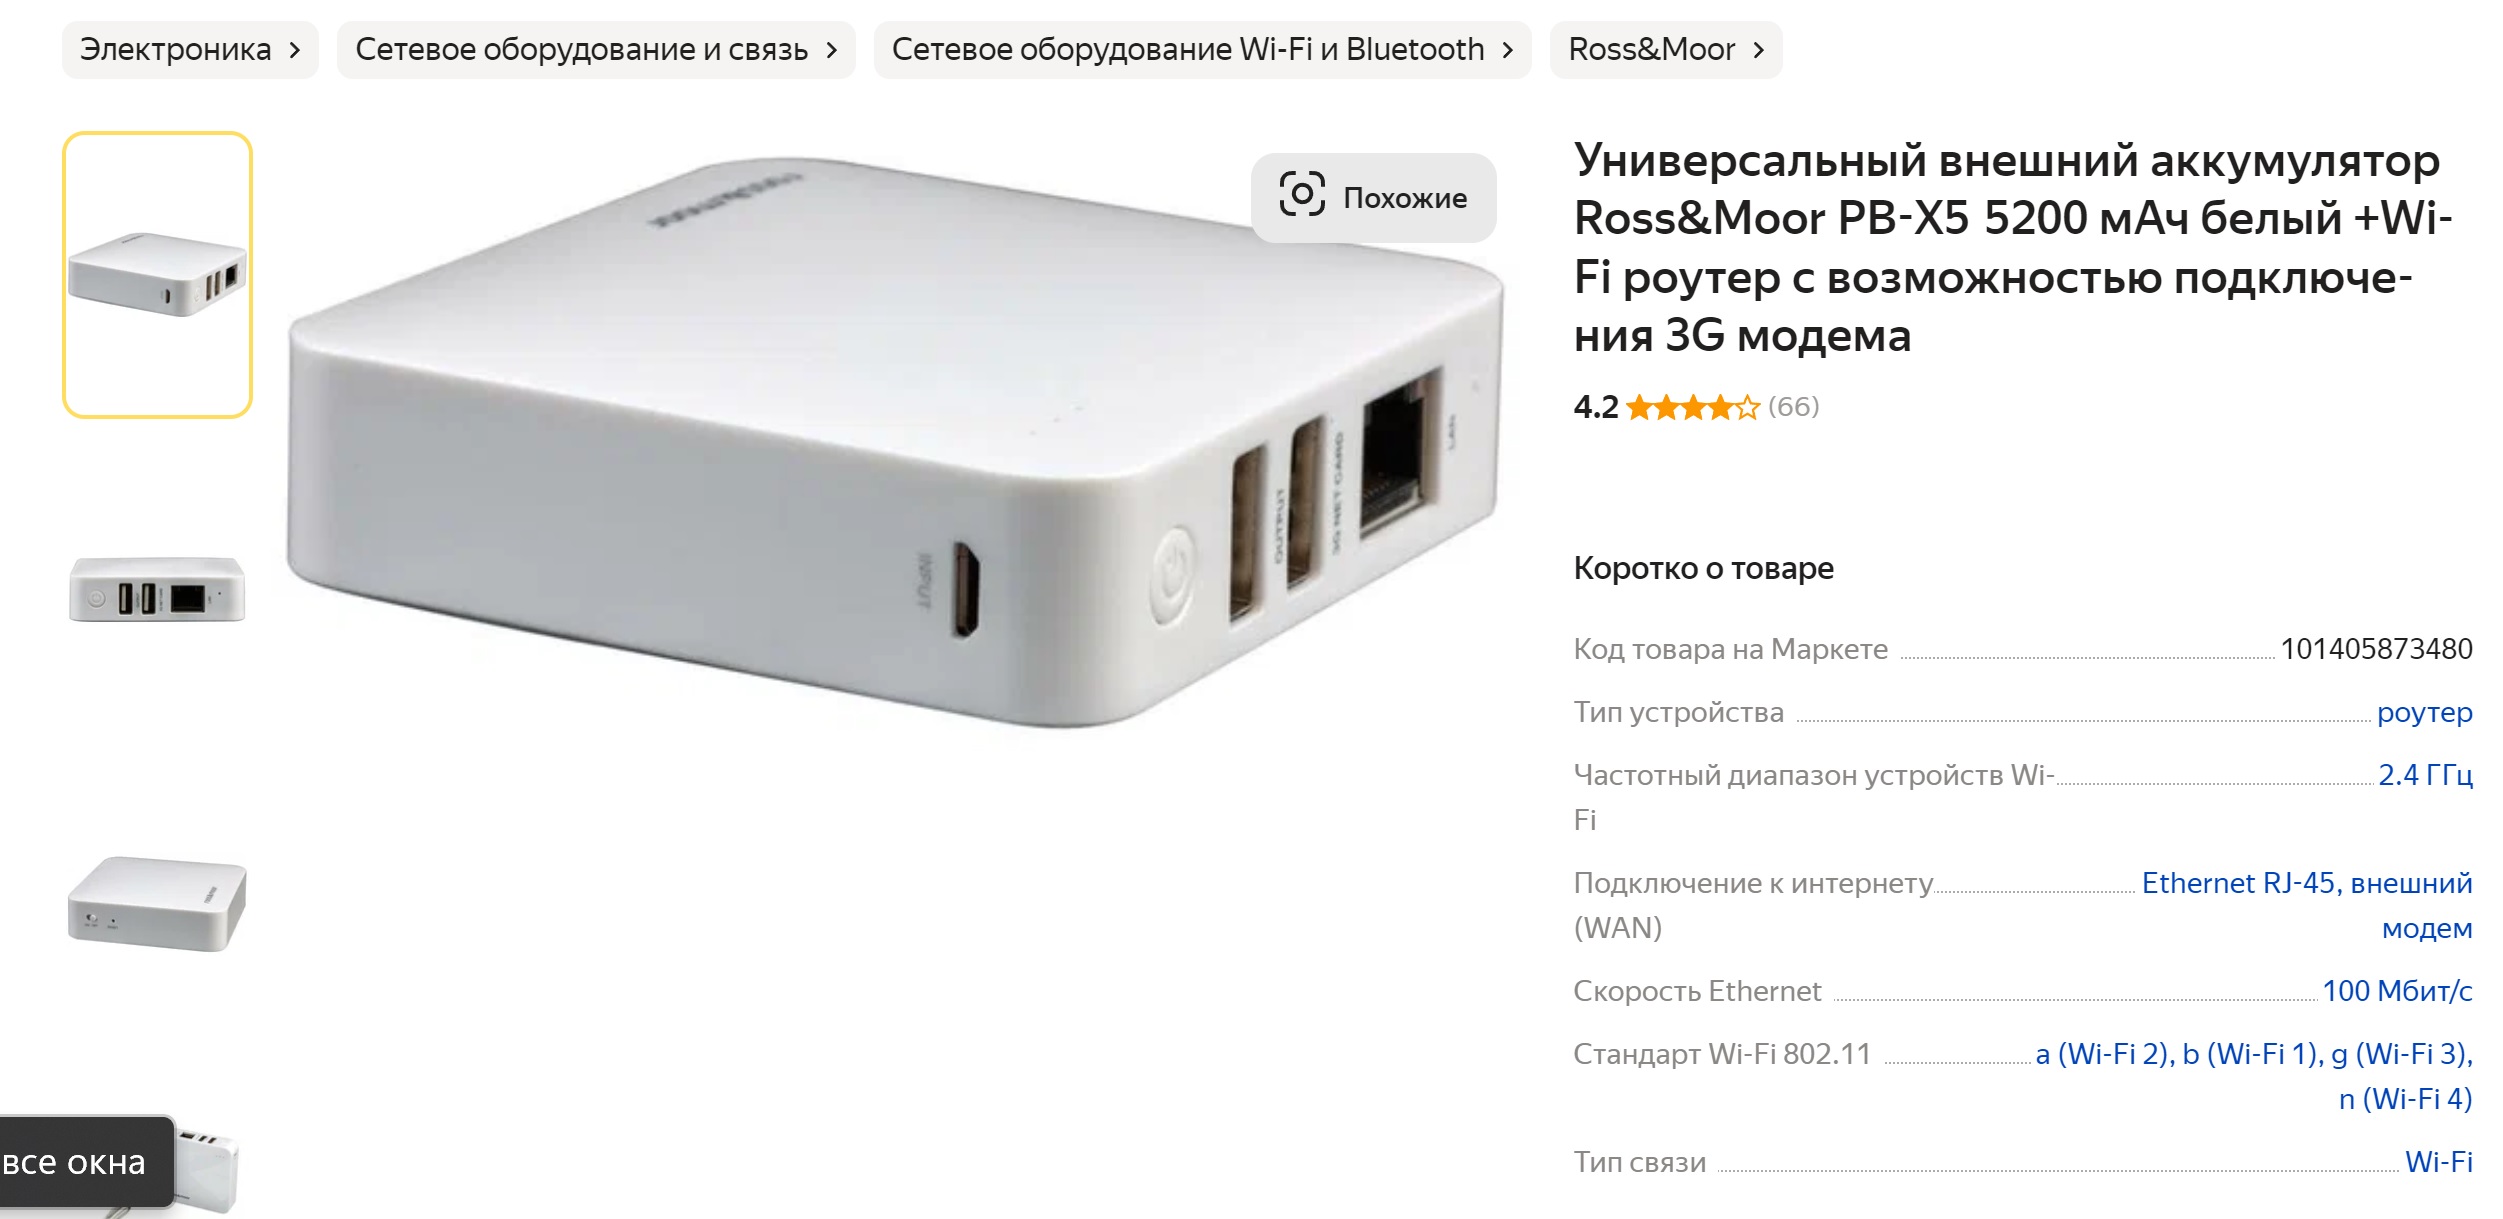
Task: Open Сетевое оборудование и связь breadcrumb
Action: click(596, 50)
